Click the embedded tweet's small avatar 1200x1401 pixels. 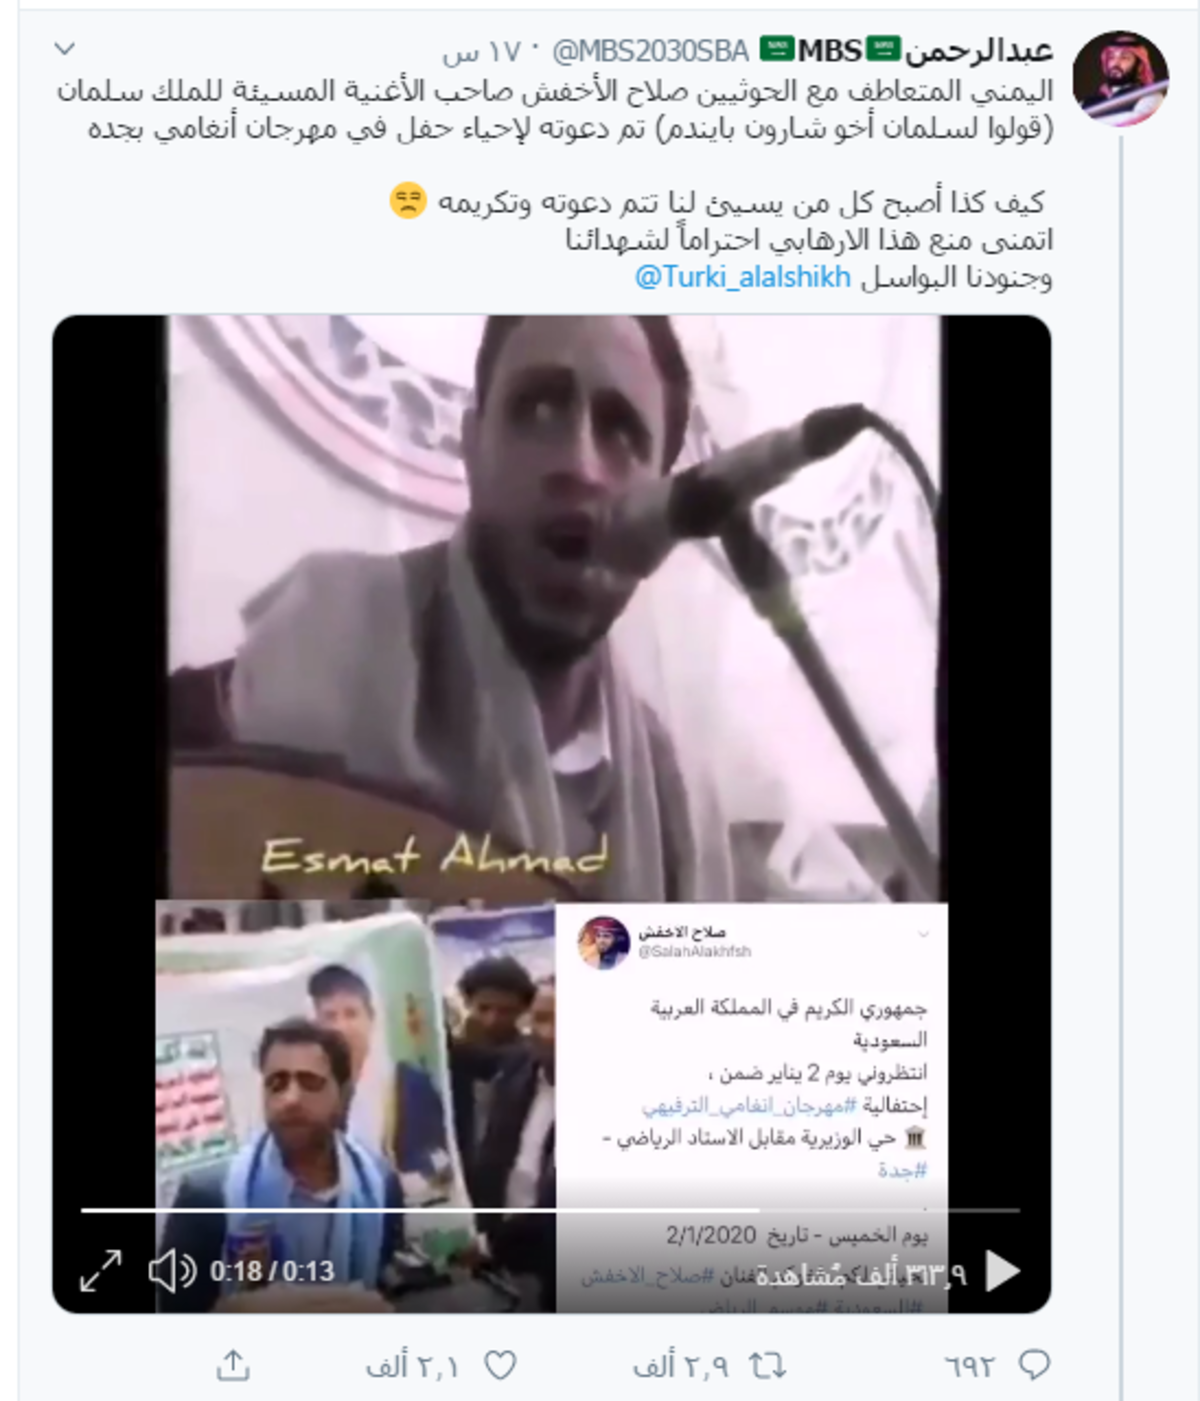[603, 942]
